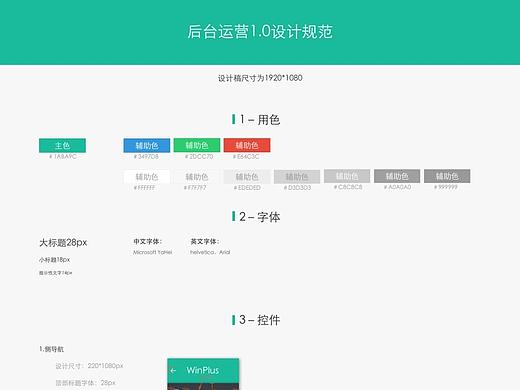Click the hex code under the blue swatch
This screenshot has height=390, width=520.
(146, 156)
